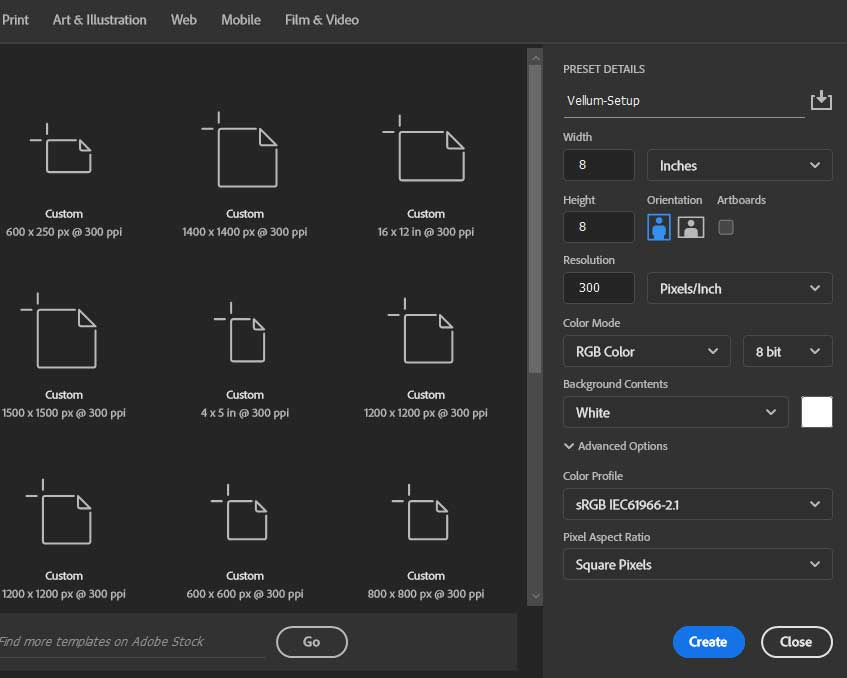
Task: Collapse the Advanced Options section
Action: coord(615,446)
